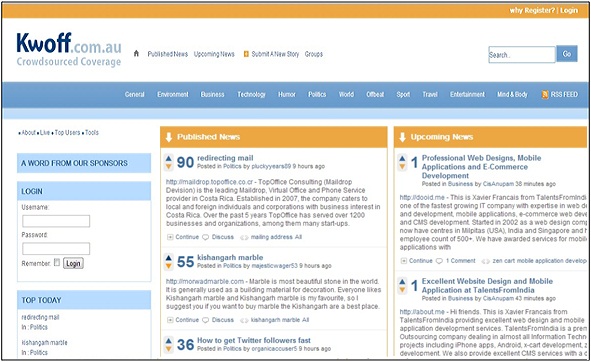Open user pluckyyears89 profile

point(271,166)
